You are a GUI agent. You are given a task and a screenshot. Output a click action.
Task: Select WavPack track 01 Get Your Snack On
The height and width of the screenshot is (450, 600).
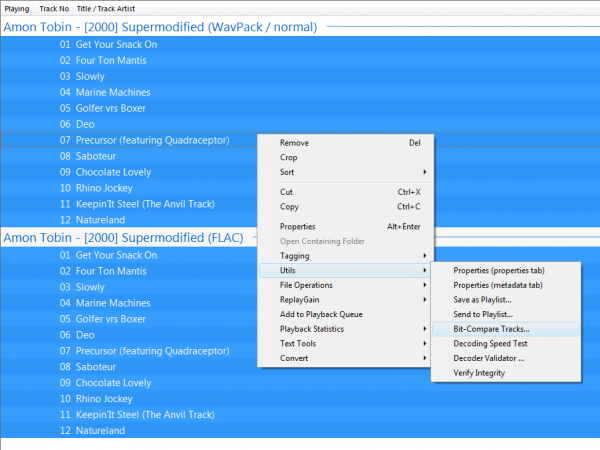coord(116,45)
